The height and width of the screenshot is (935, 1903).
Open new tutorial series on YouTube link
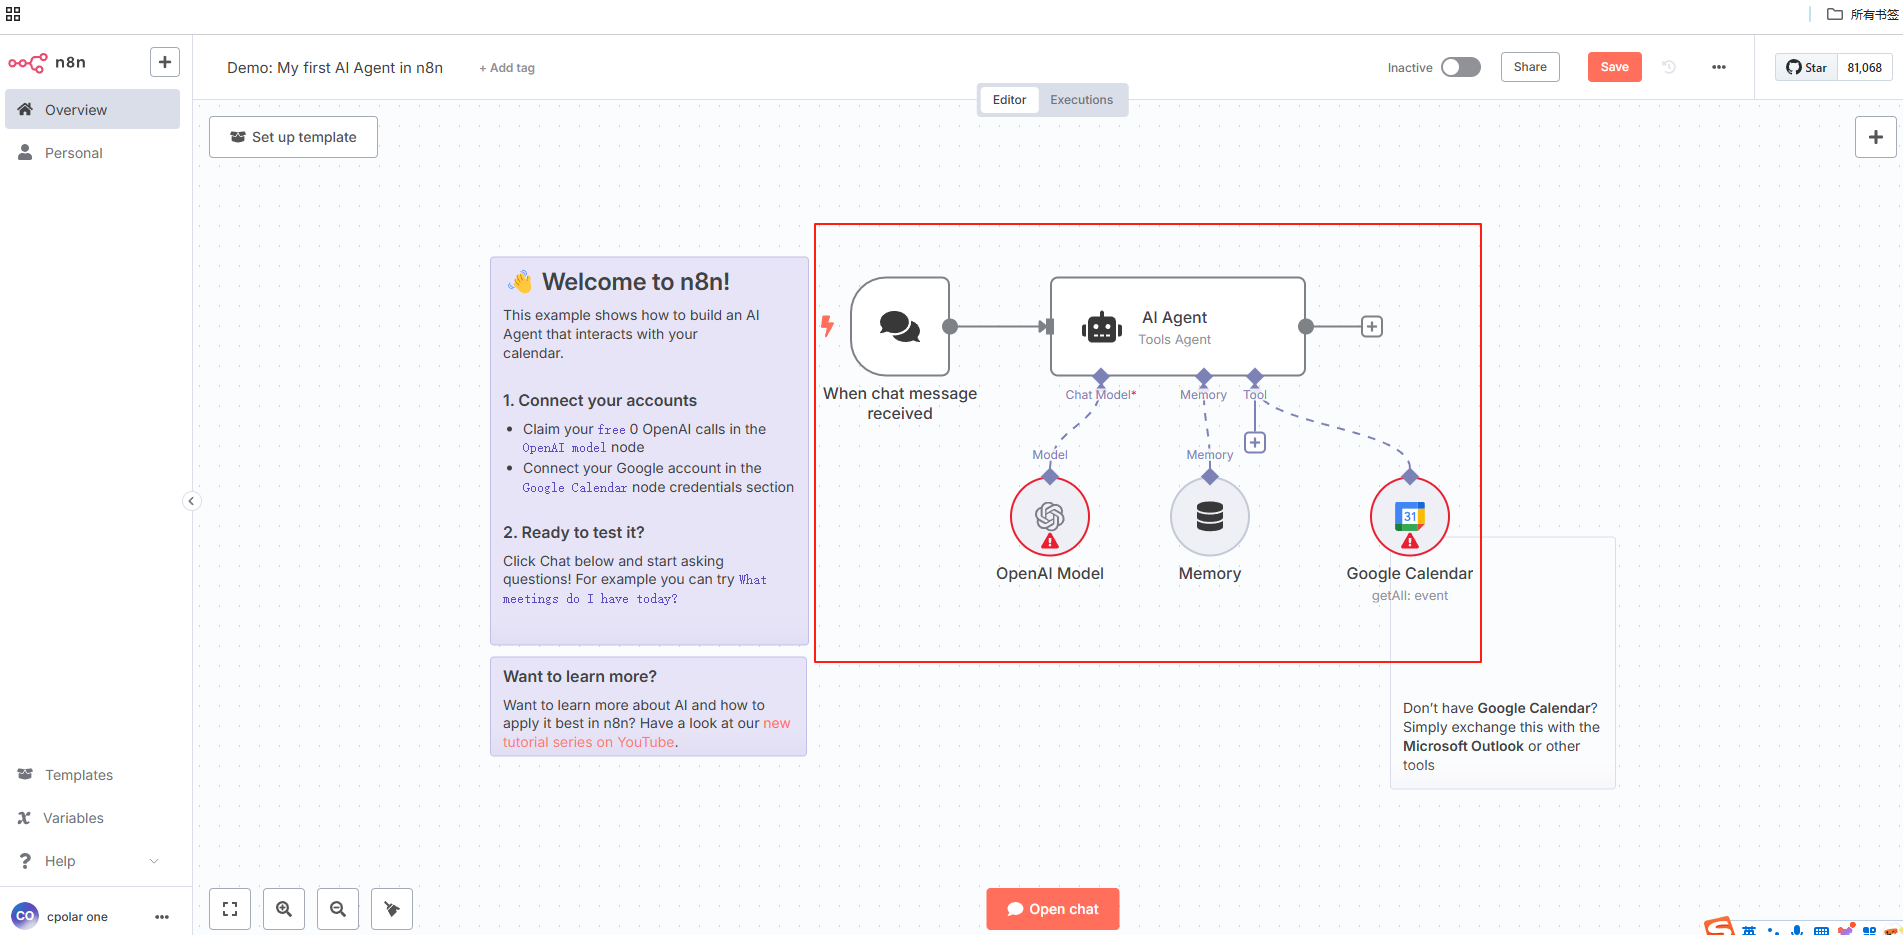click(646, 733)
